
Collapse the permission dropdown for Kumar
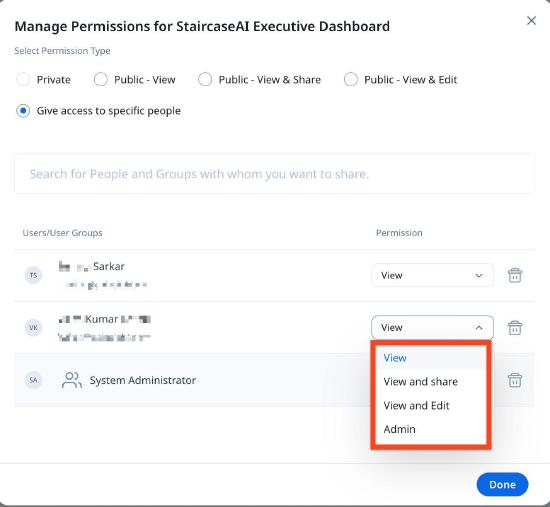pos(432,328)
